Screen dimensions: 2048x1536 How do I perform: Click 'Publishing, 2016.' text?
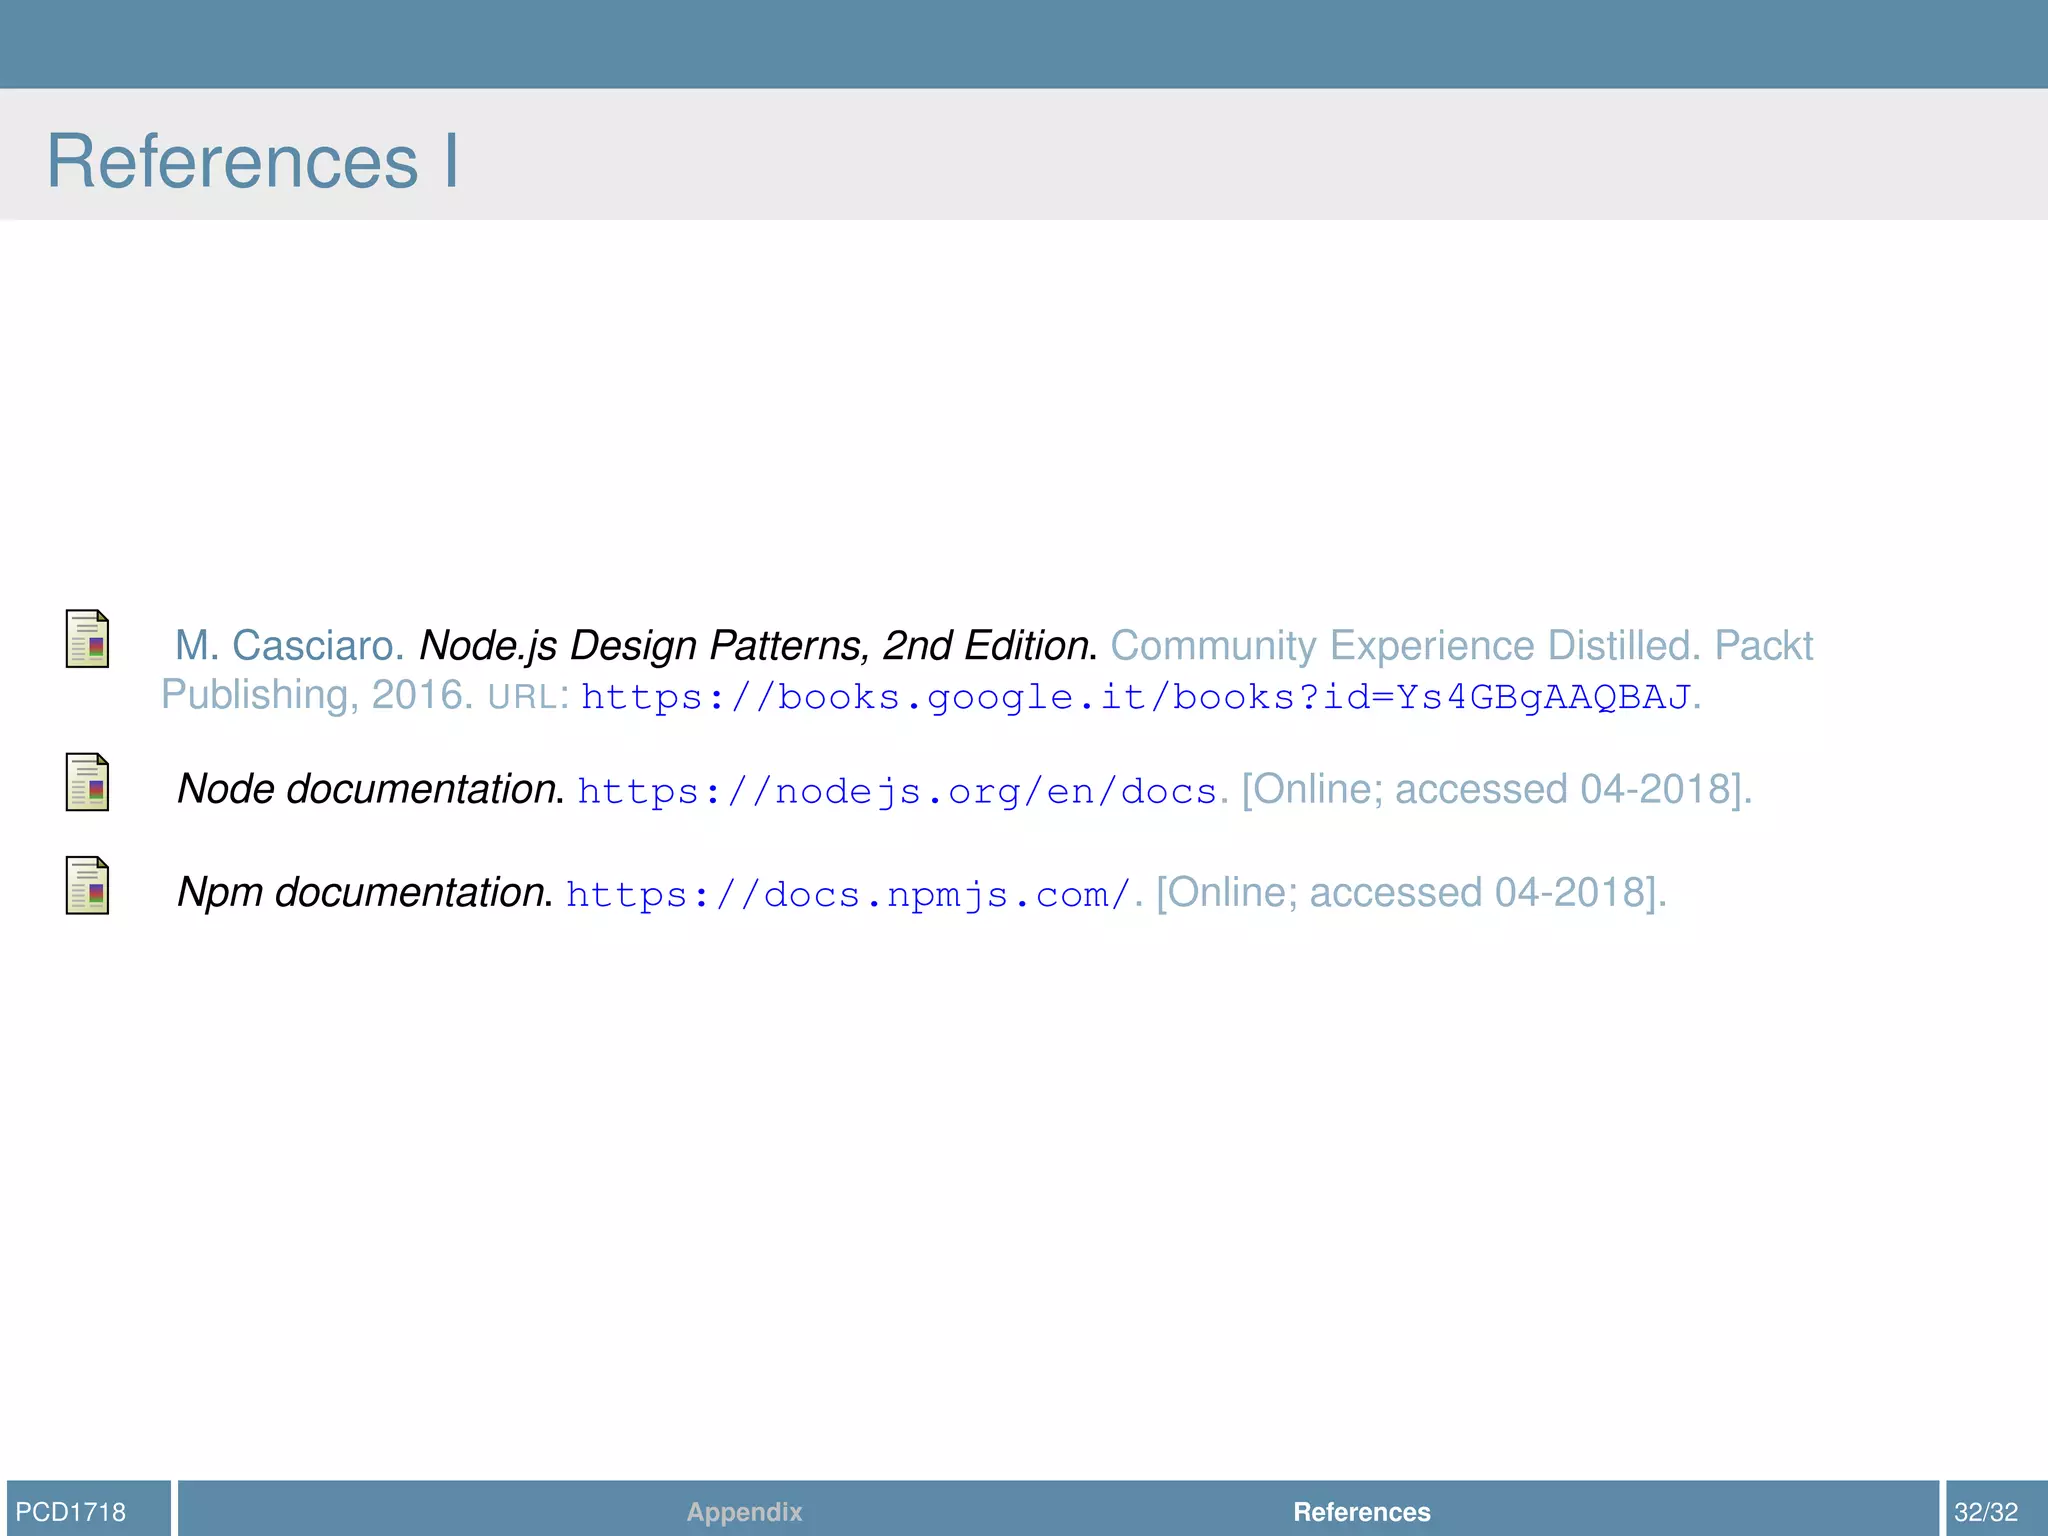[317, 694]
